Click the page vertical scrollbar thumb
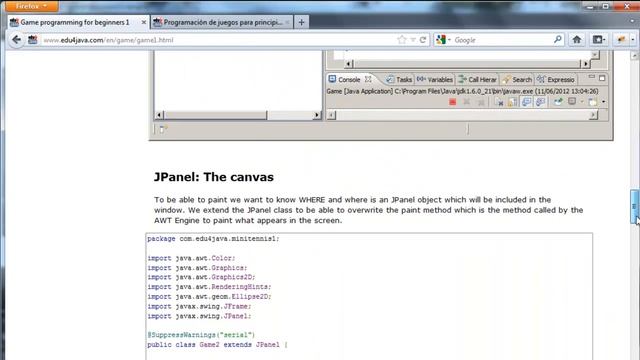 (x=634, y=207)
